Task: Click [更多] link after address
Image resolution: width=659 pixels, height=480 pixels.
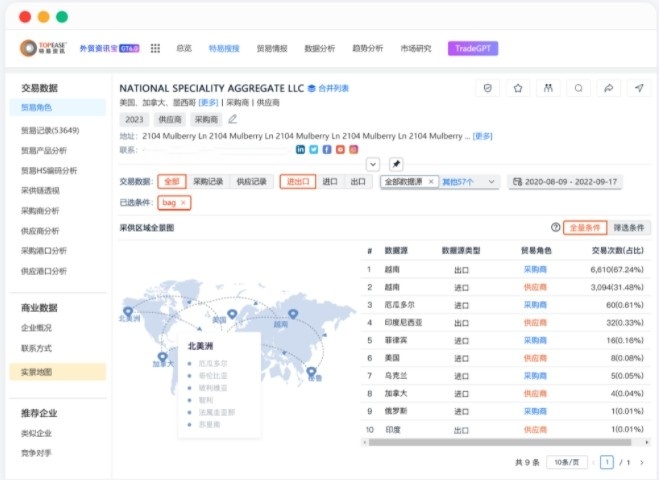Action: tap(482, 136)
